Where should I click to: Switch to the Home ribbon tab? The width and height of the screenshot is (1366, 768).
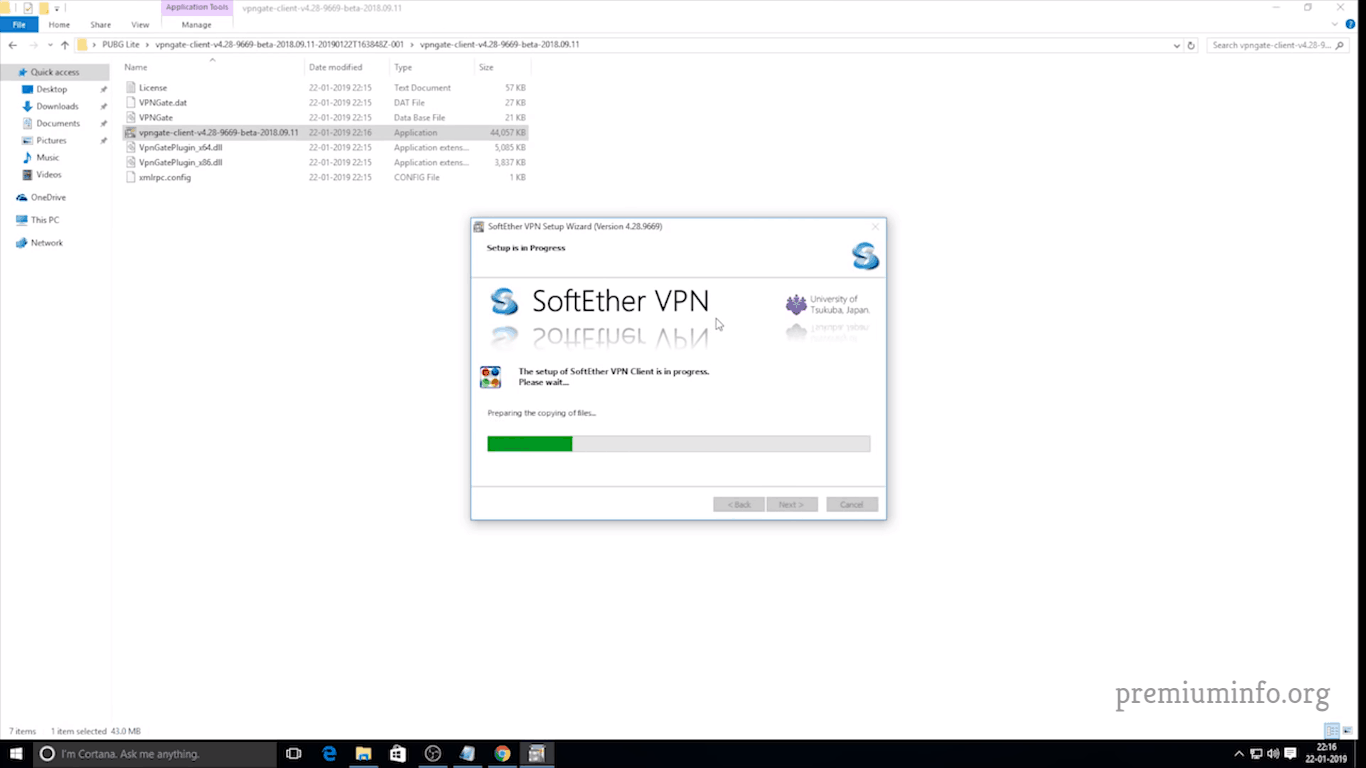59,24
